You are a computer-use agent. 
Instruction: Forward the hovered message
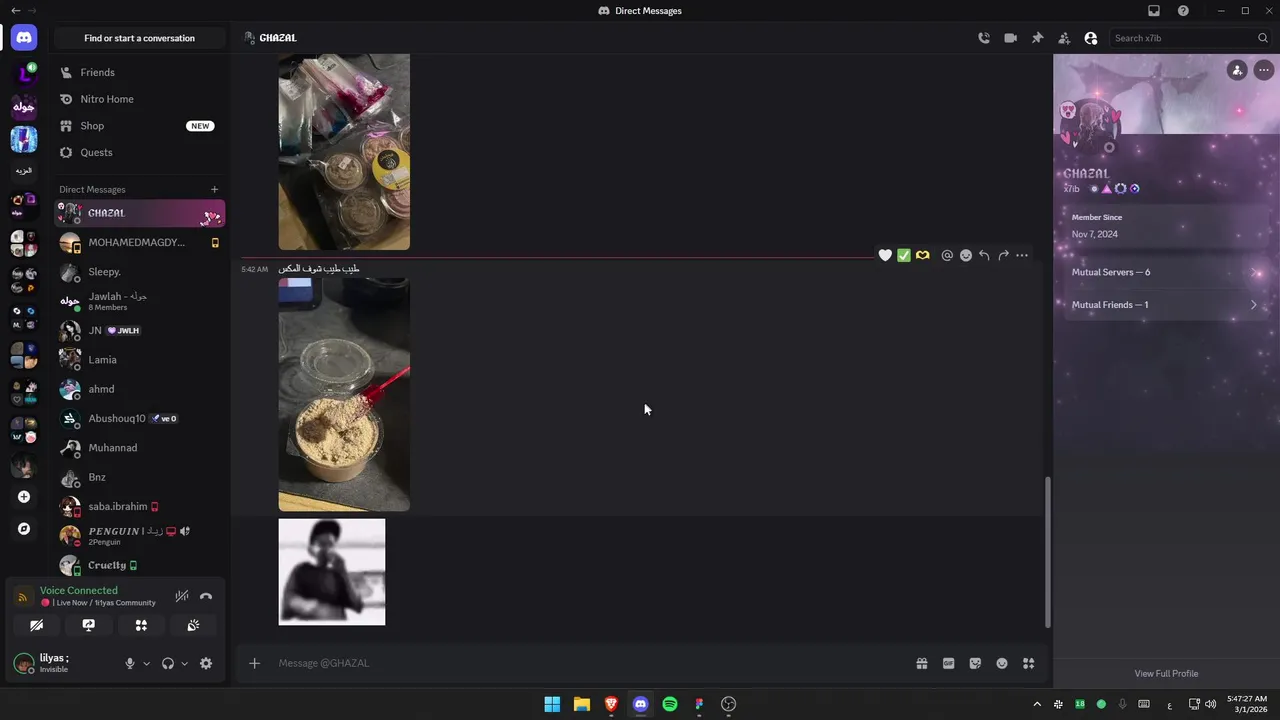[x=1003, y=256]
